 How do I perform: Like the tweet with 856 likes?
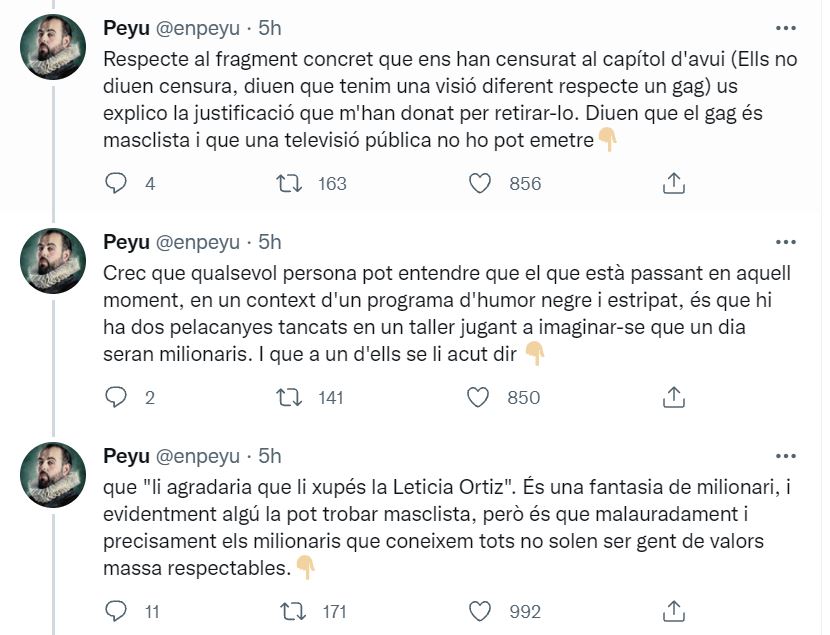point(481,183)
